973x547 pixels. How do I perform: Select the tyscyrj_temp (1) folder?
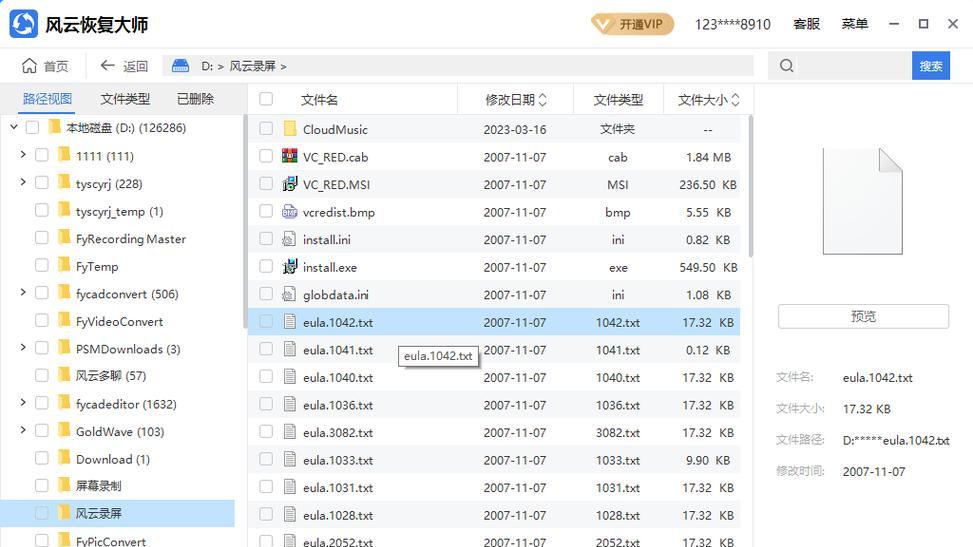click(119, 211)
